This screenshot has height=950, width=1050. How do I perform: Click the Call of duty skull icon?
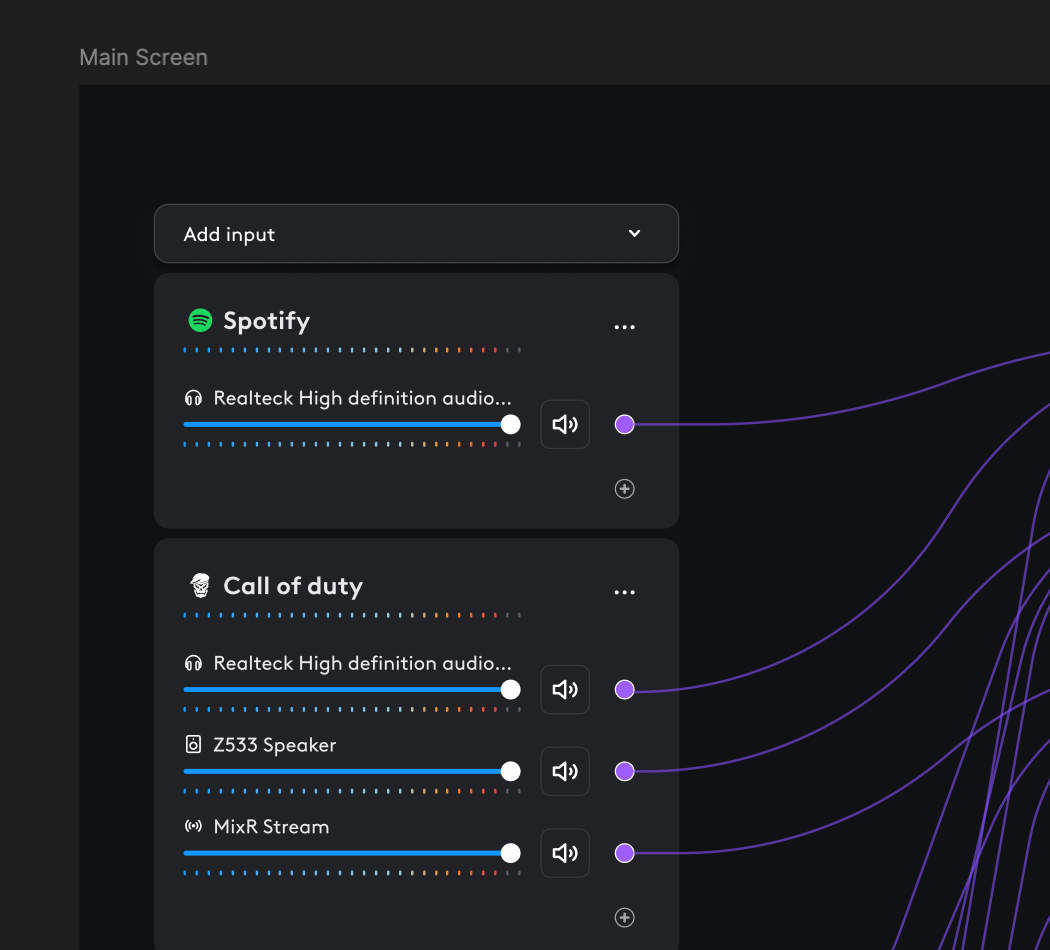[200, 586]
